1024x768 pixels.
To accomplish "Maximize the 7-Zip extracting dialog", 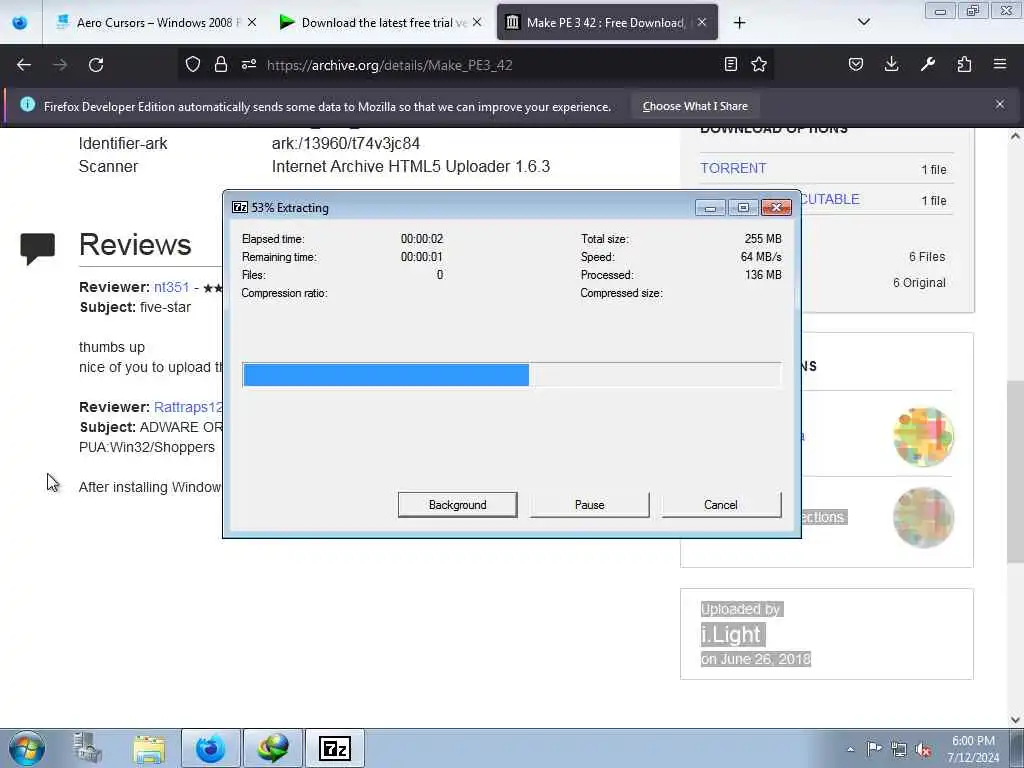I will (x=743, y=208).
